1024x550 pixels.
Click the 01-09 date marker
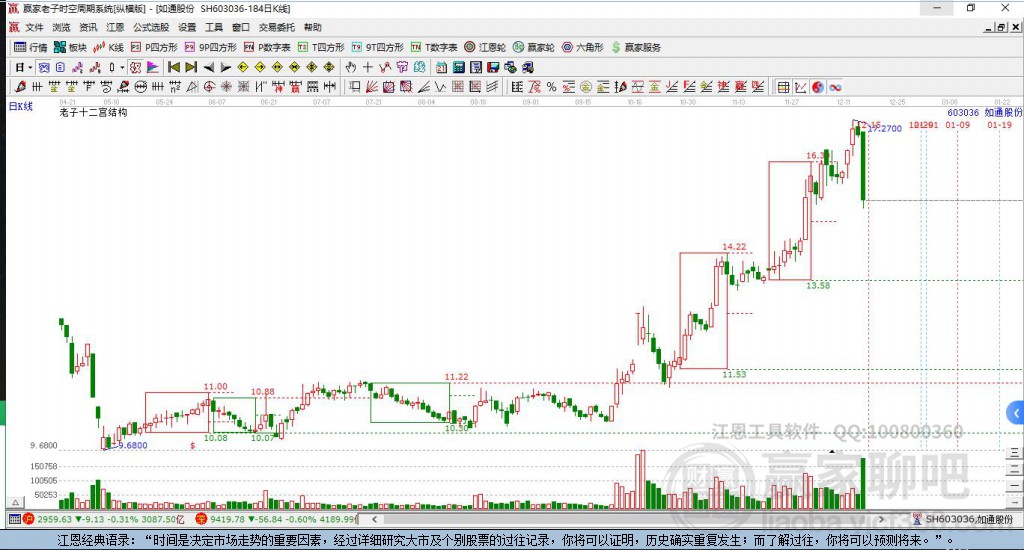pyautogui.click(x=957, y=125)
